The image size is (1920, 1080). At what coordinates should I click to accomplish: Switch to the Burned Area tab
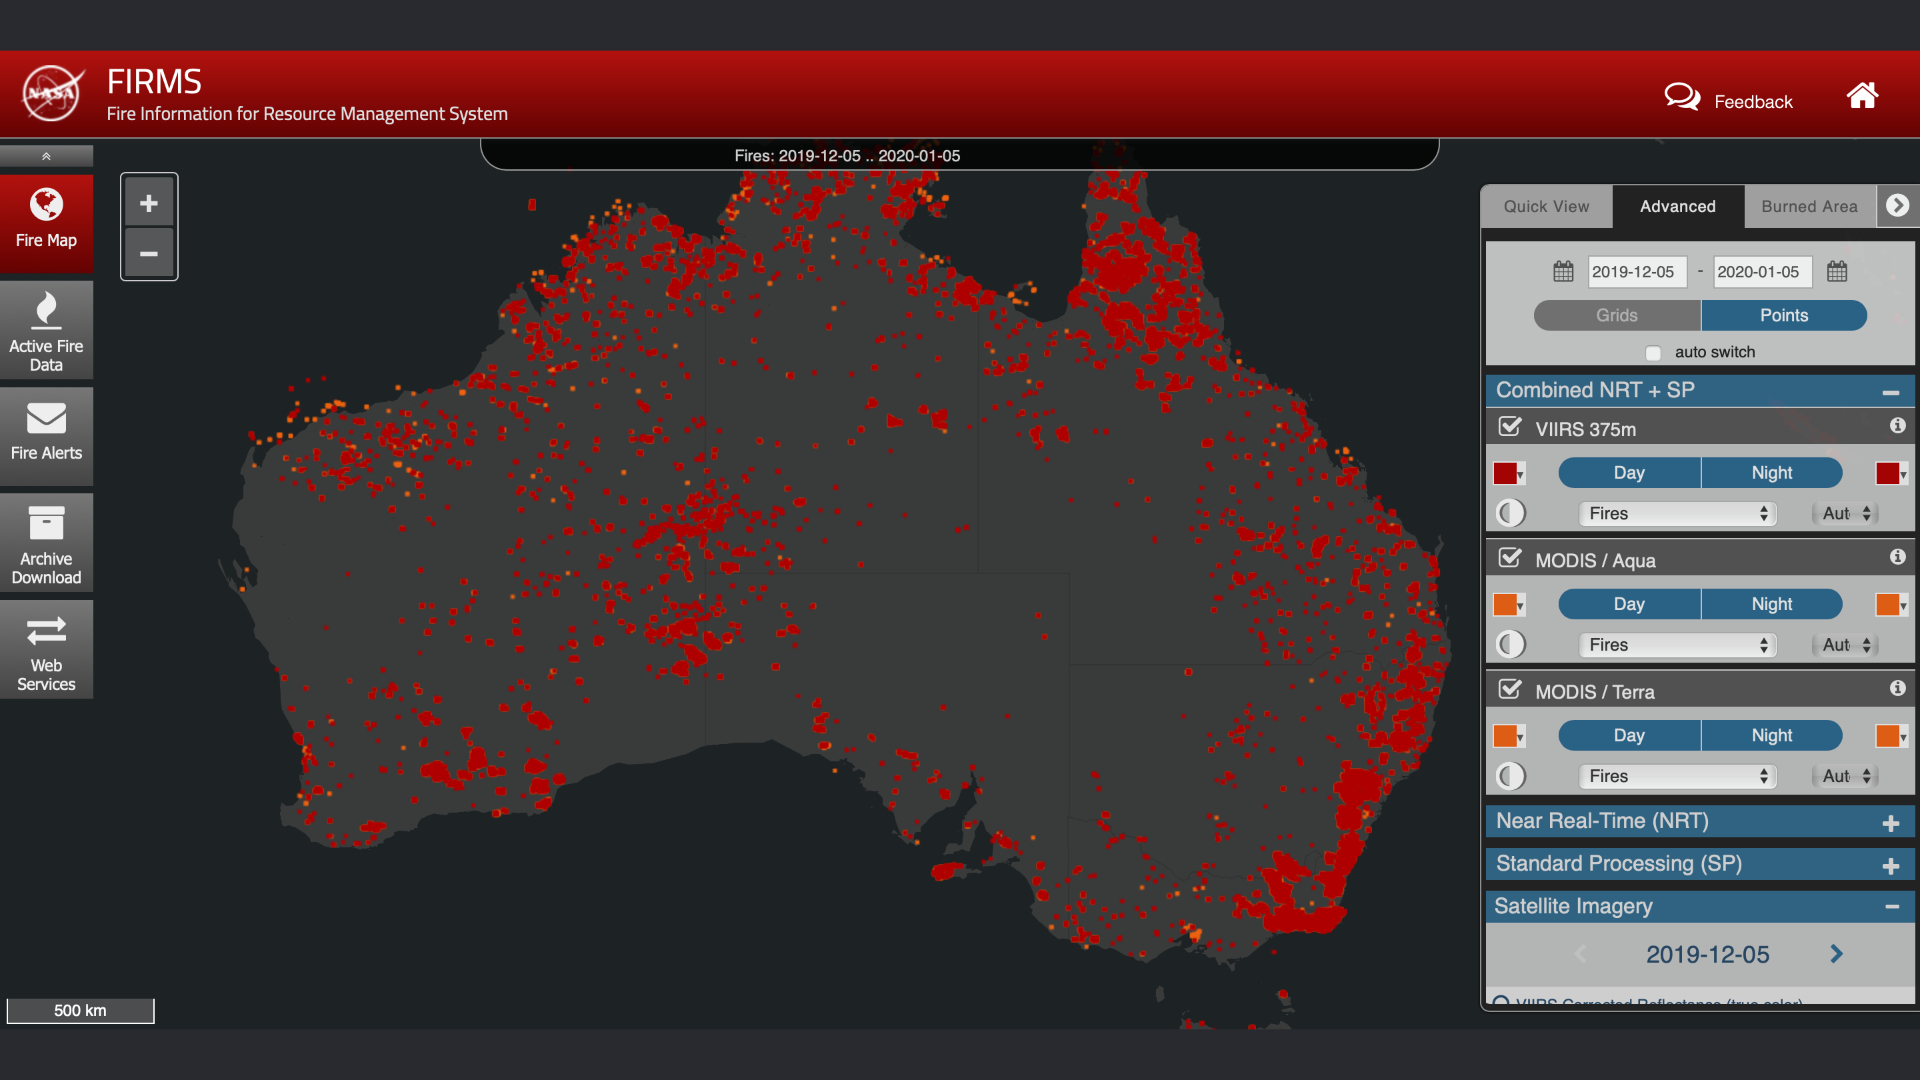(x=1809, y=206)
